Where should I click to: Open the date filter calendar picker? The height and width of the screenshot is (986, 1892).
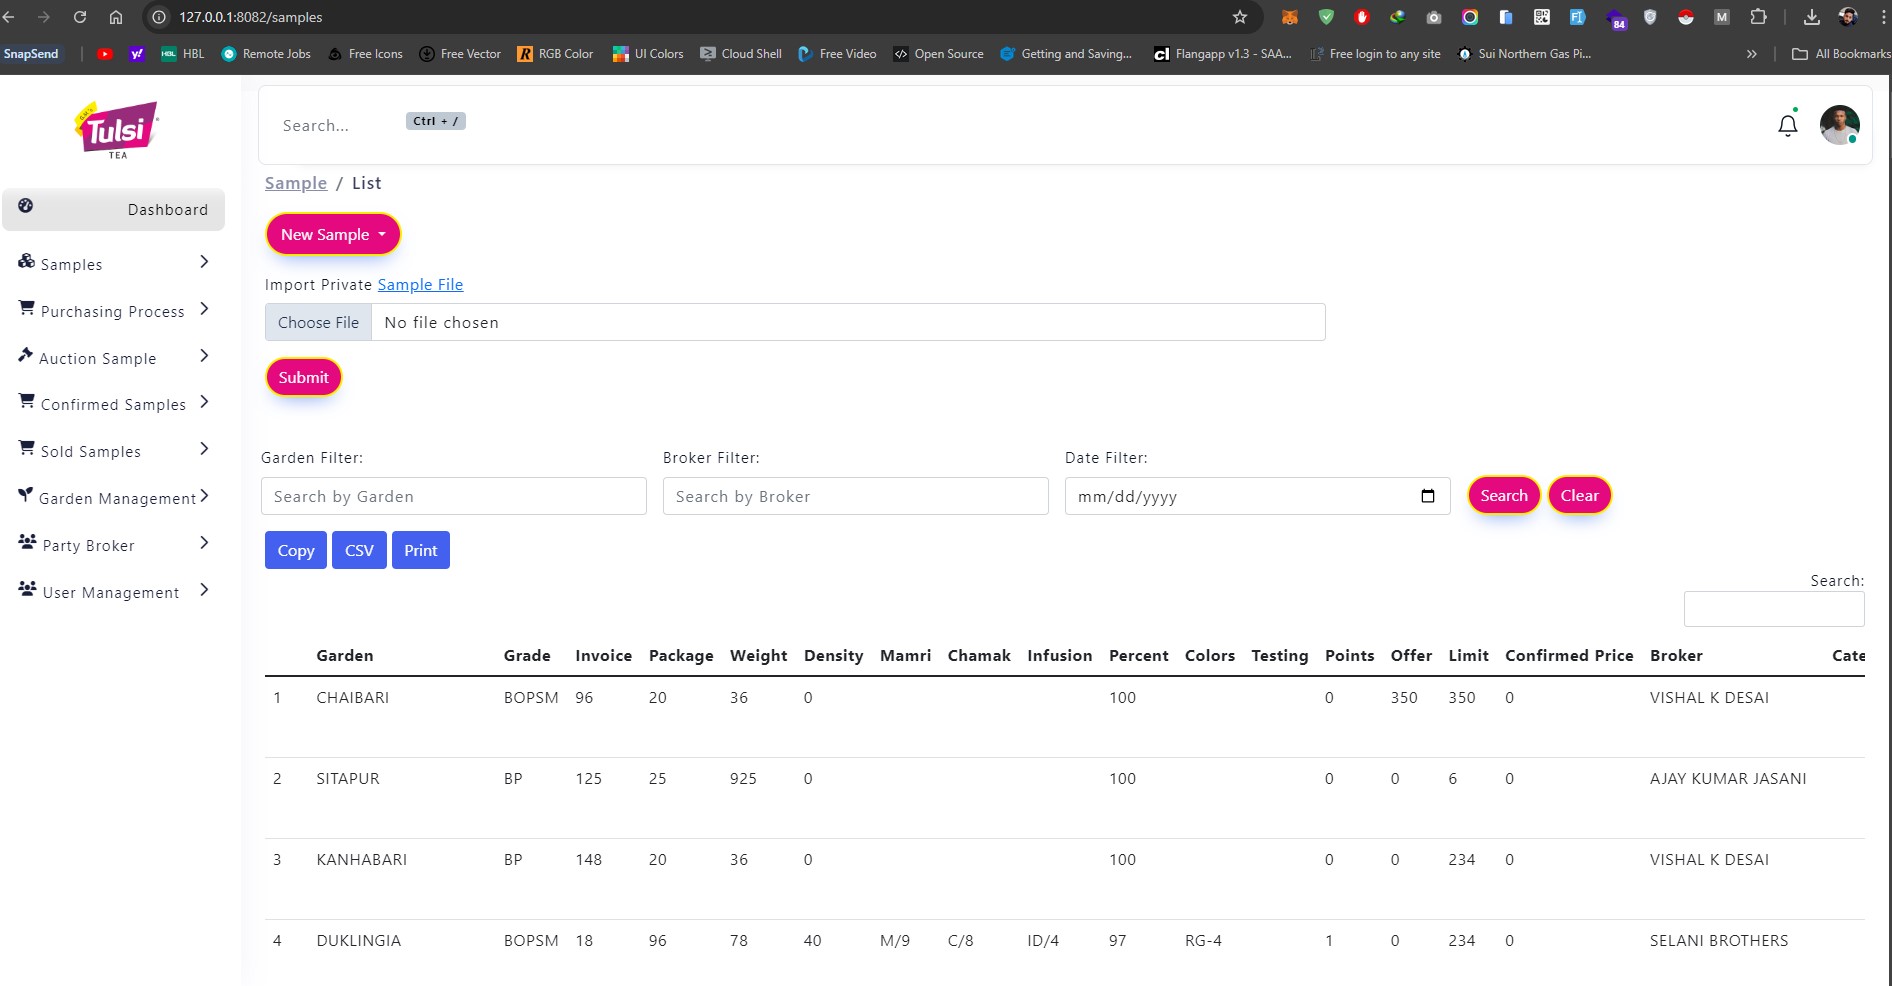point(1427,496)
